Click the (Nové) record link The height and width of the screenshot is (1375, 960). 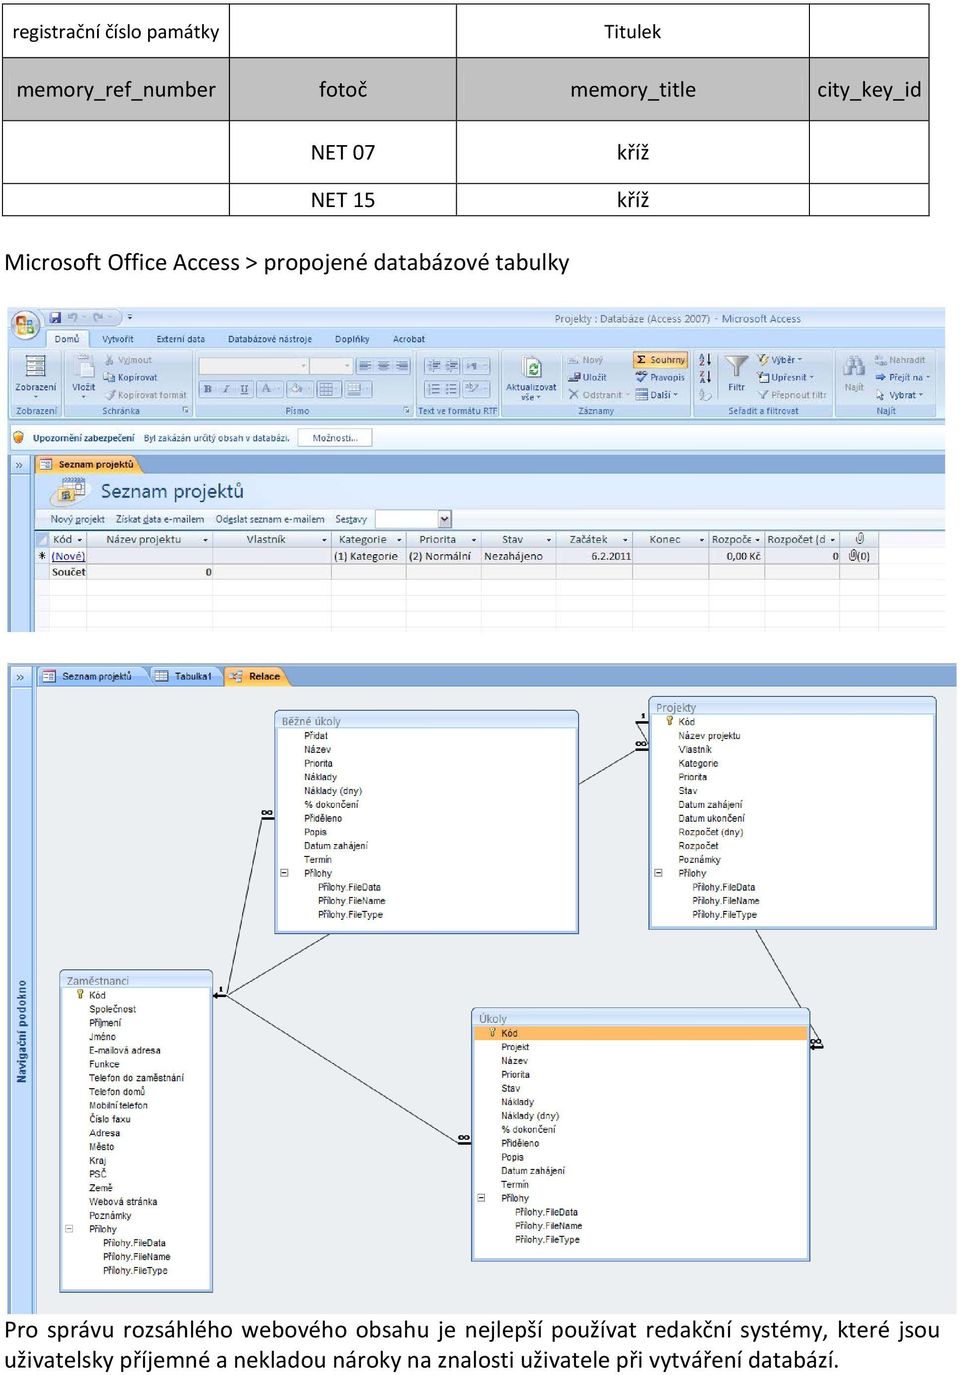tap(68, 557)
